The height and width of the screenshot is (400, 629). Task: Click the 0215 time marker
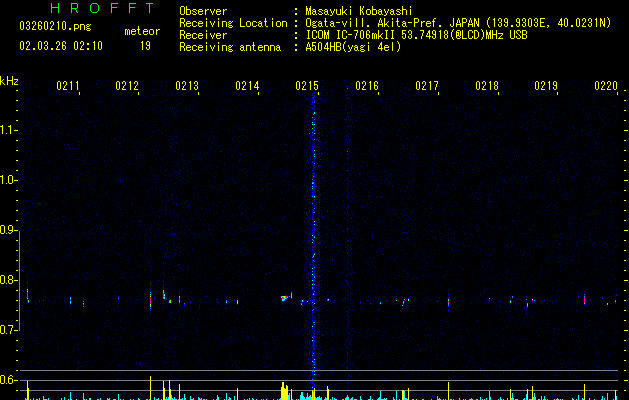point(307,86)
